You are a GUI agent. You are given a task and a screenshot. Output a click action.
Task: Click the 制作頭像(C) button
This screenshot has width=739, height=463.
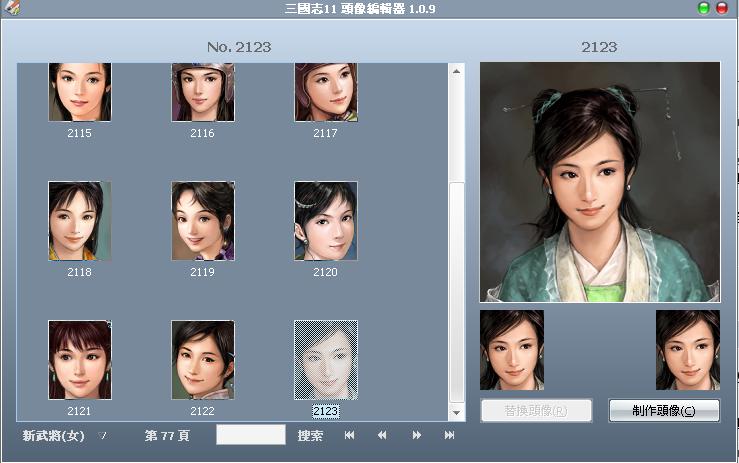[x=664, y=411]
